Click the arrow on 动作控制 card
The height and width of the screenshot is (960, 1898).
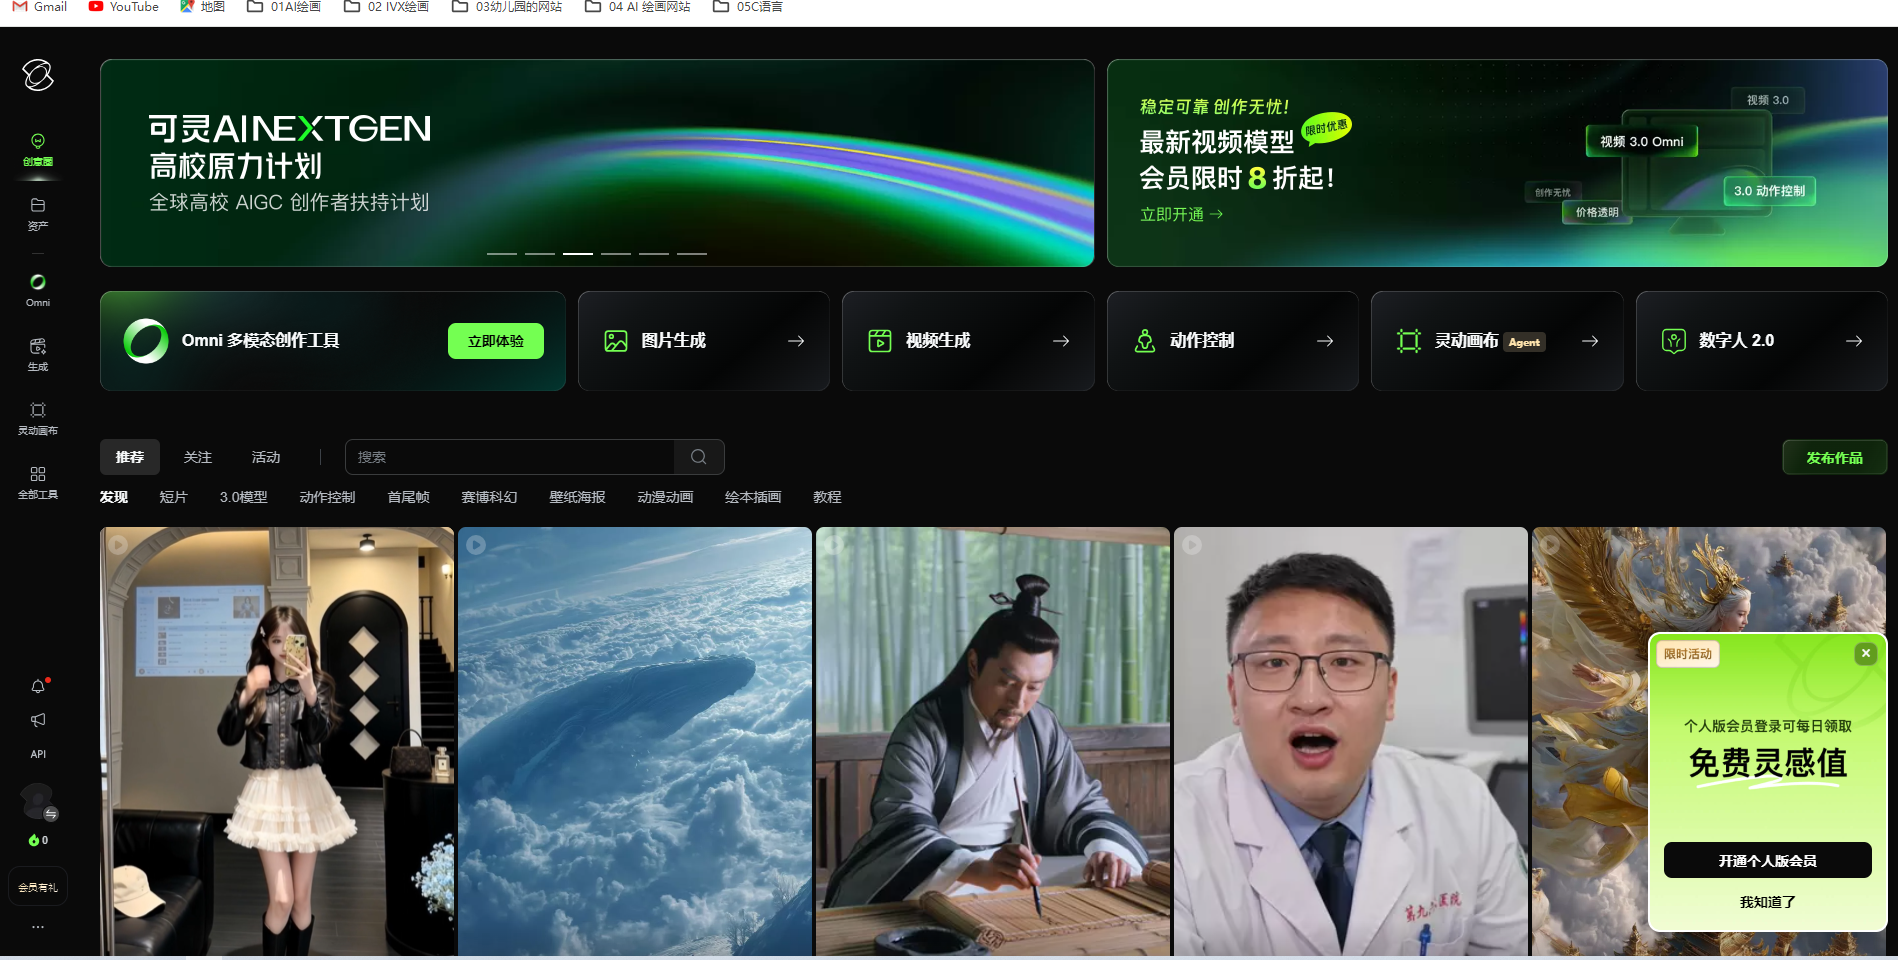pos(1325,341)
